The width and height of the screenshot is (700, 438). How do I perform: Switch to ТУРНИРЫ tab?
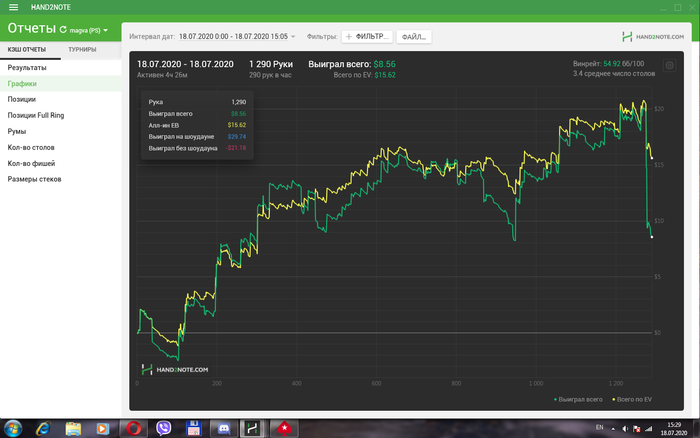[x=82, y=50]
